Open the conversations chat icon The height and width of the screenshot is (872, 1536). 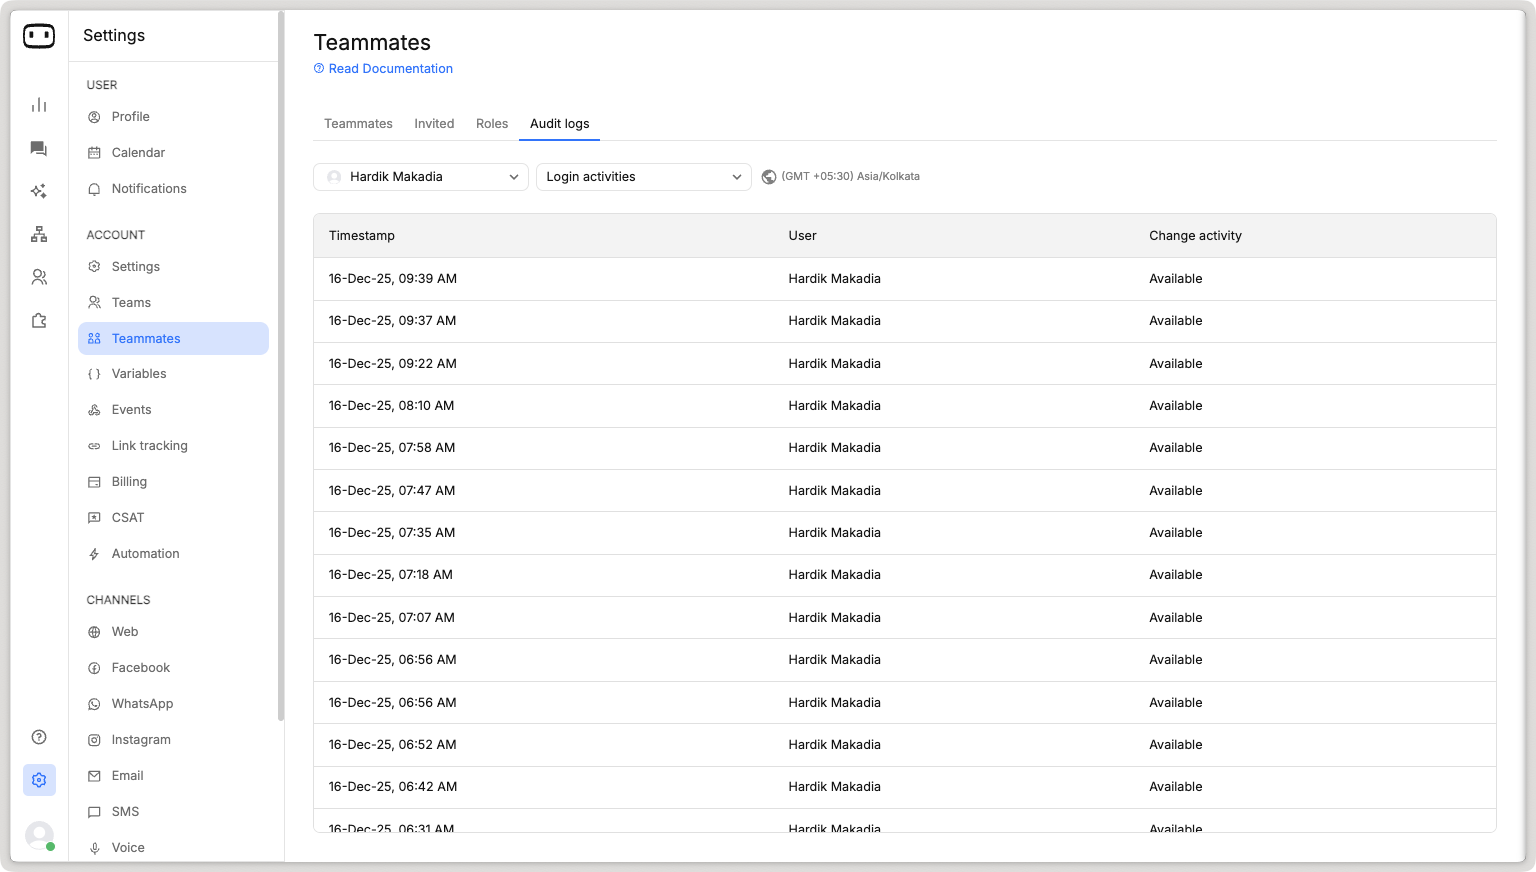pyautogui.click(x=39, y=149)
